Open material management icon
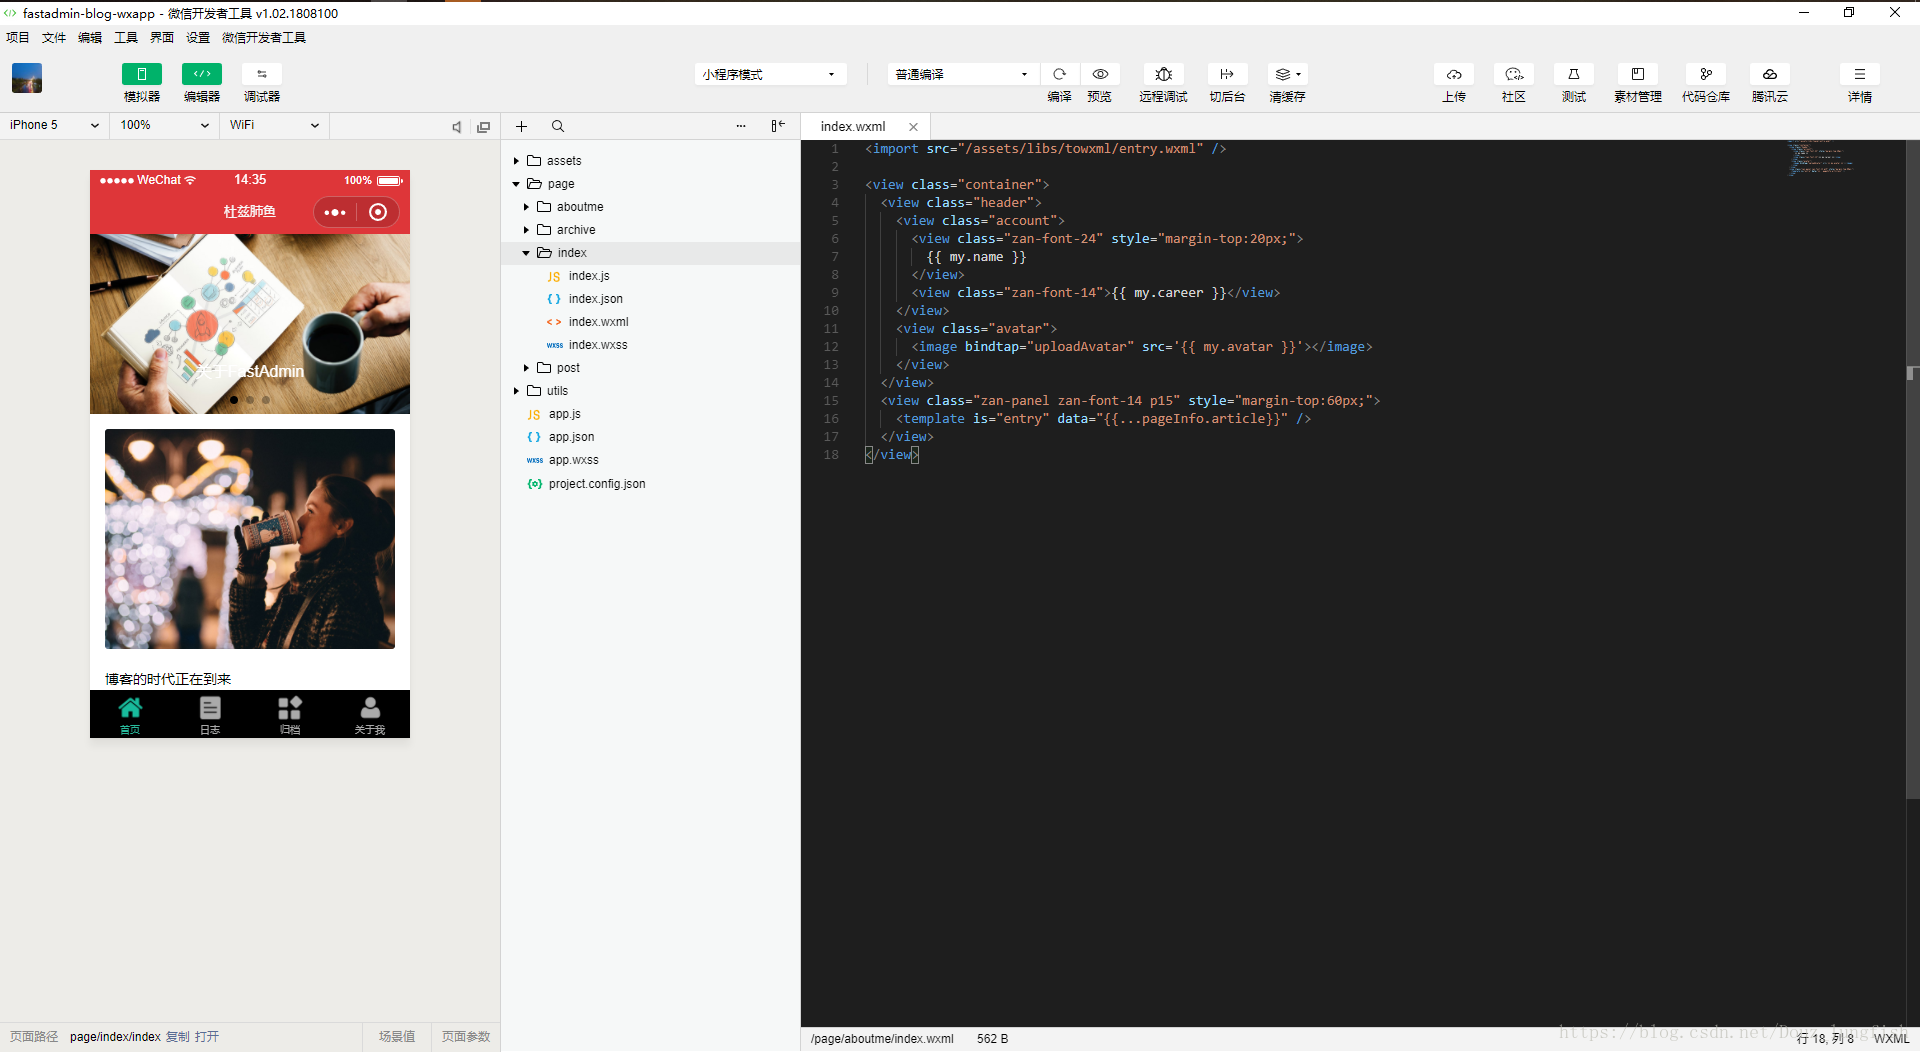Screen dimensions: 1920x1052 1638,74
